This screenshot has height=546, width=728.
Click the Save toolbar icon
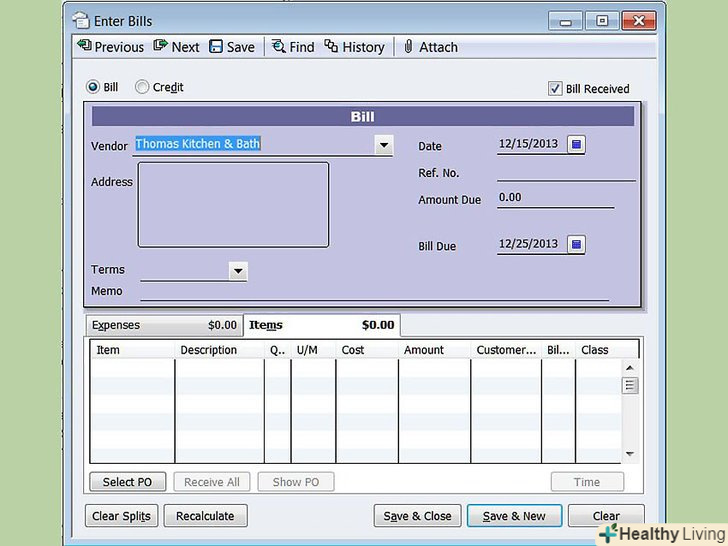tap(231, 47)
